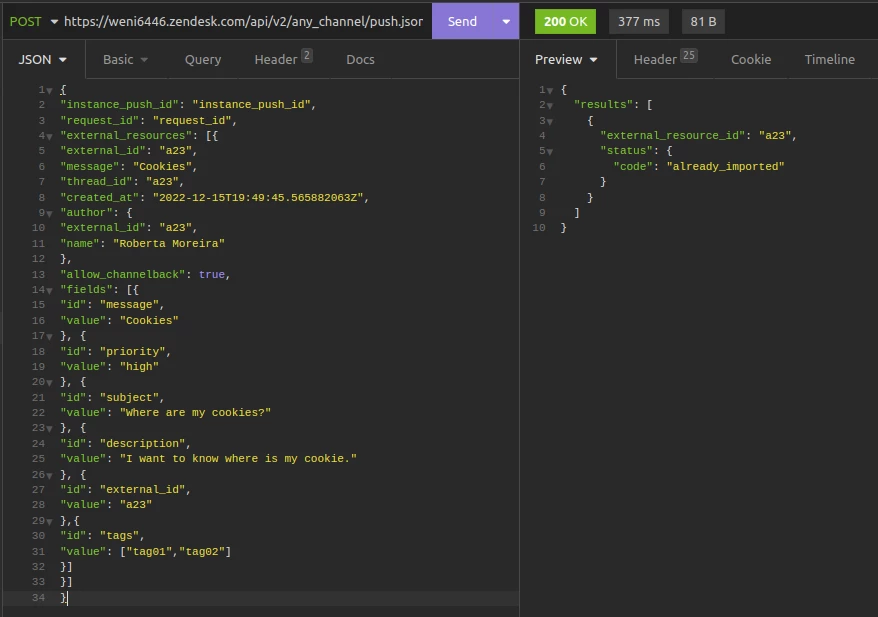The height and width of the screenshot is (617, 878).
Task: Open the POST method dropdown
Action: [x=34, y=21]
